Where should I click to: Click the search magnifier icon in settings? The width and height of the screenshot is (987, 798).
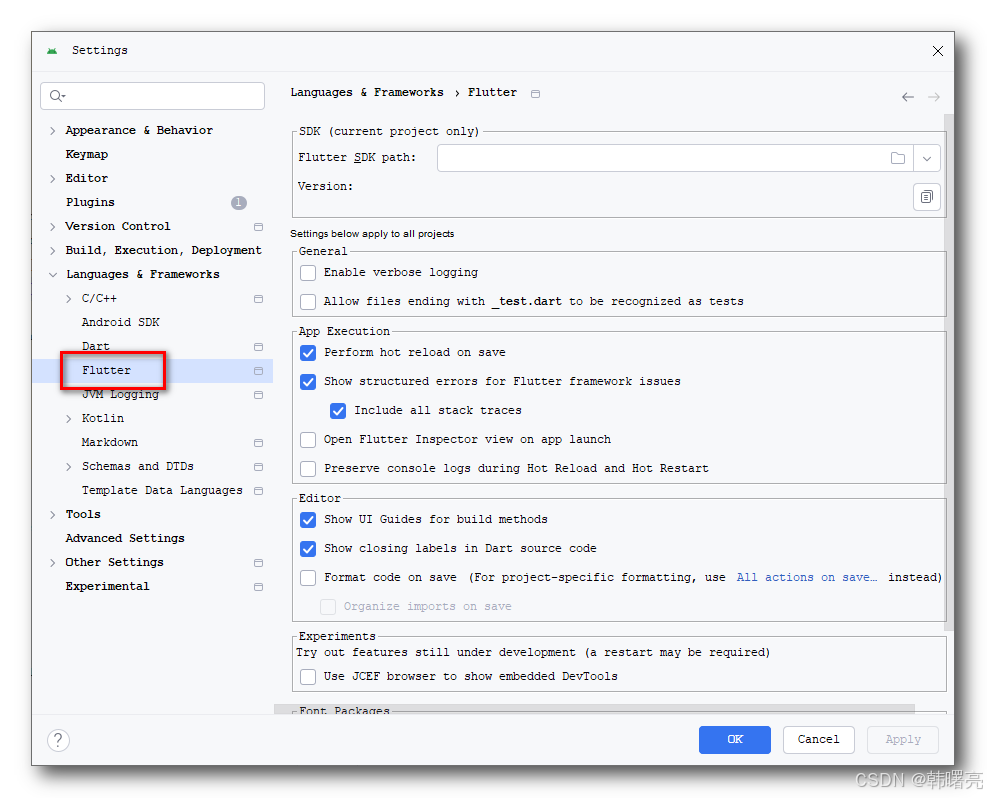tap(57, 96)
